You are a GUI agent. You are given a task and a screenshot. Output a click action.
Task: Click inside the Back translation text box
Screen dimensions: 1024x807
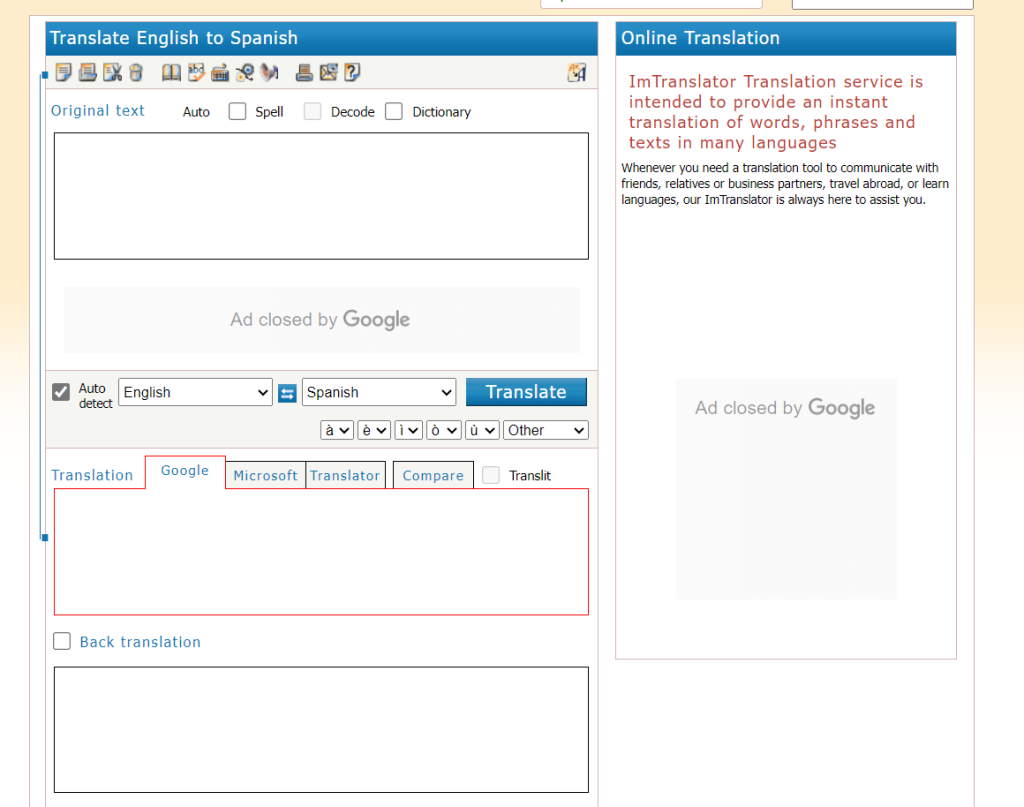(x=321, y=729)
